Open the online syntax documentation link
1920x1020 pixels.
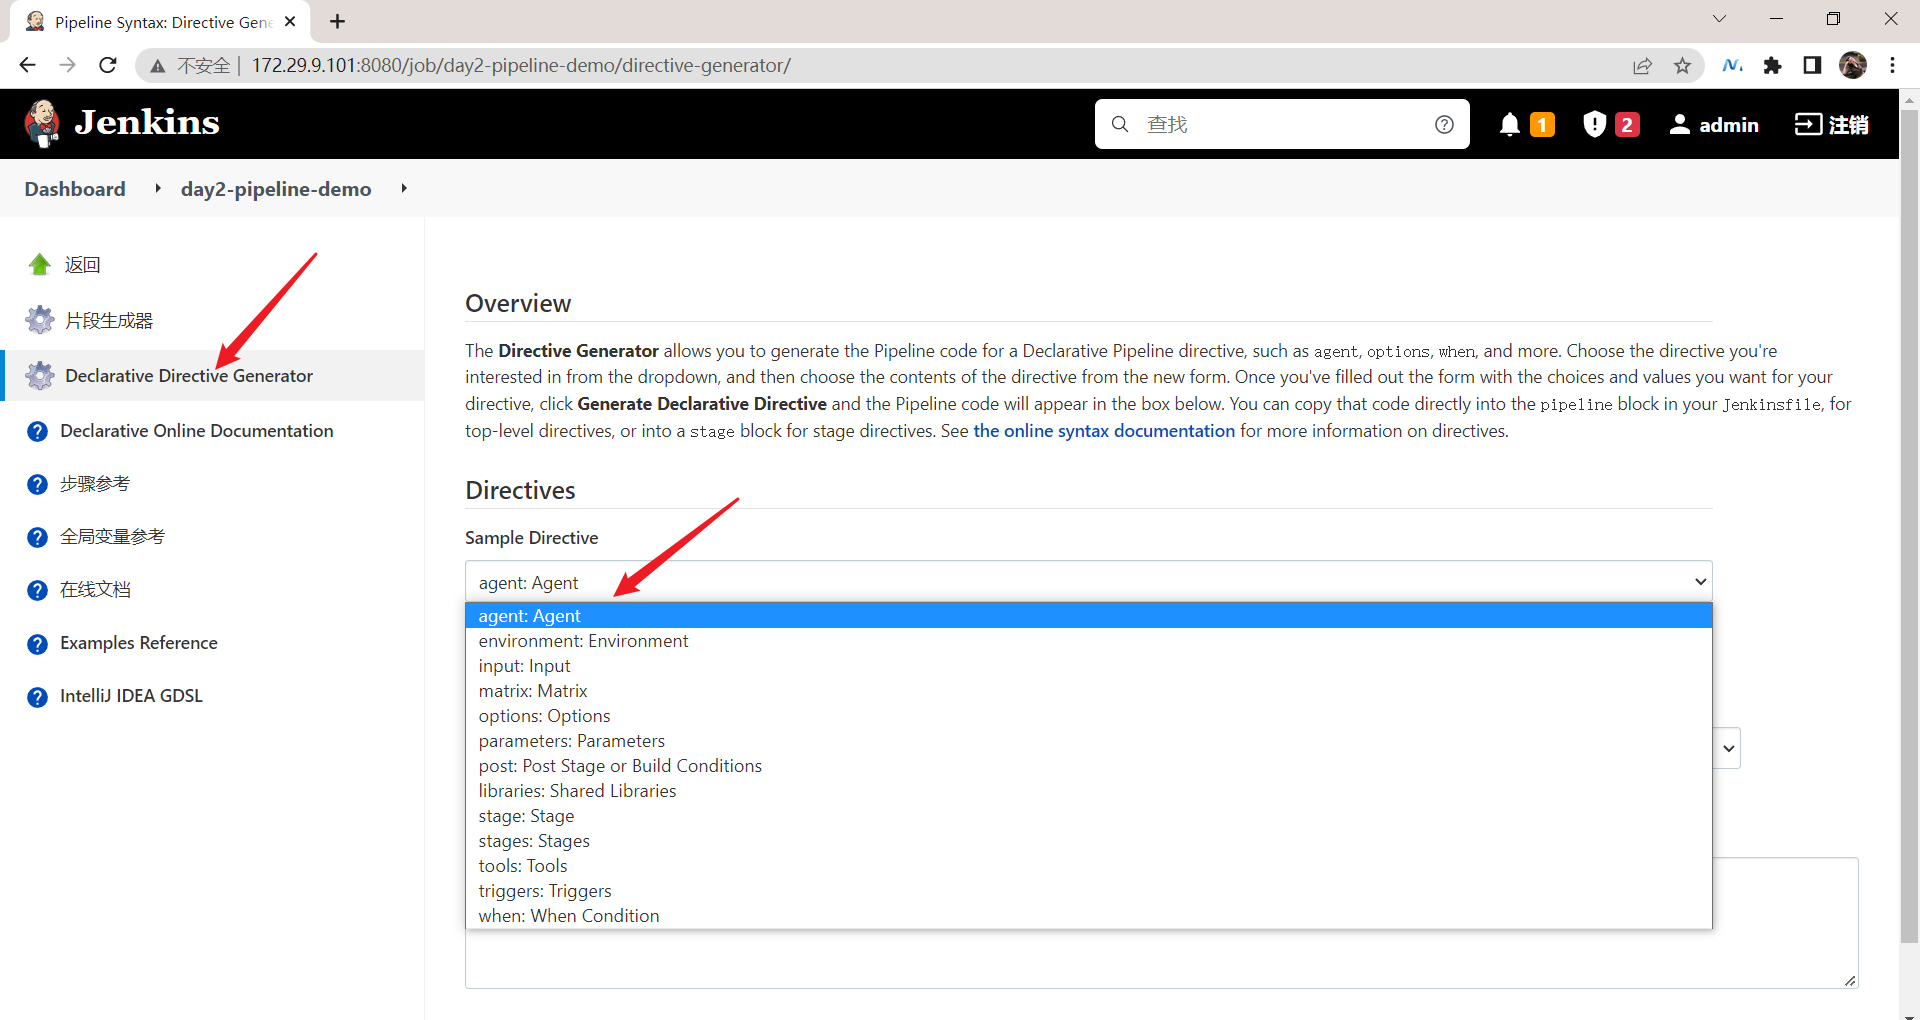click(x=1104, y=431)
